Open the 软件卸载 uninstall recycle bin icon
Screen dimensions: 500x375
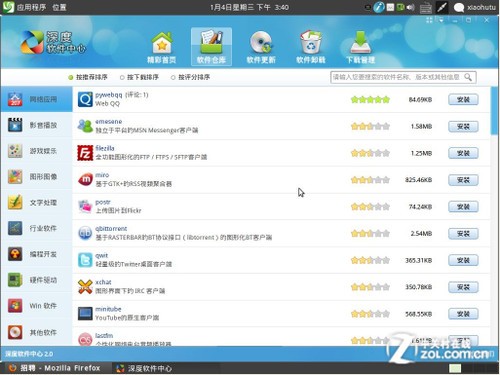(x=311, y=47)
